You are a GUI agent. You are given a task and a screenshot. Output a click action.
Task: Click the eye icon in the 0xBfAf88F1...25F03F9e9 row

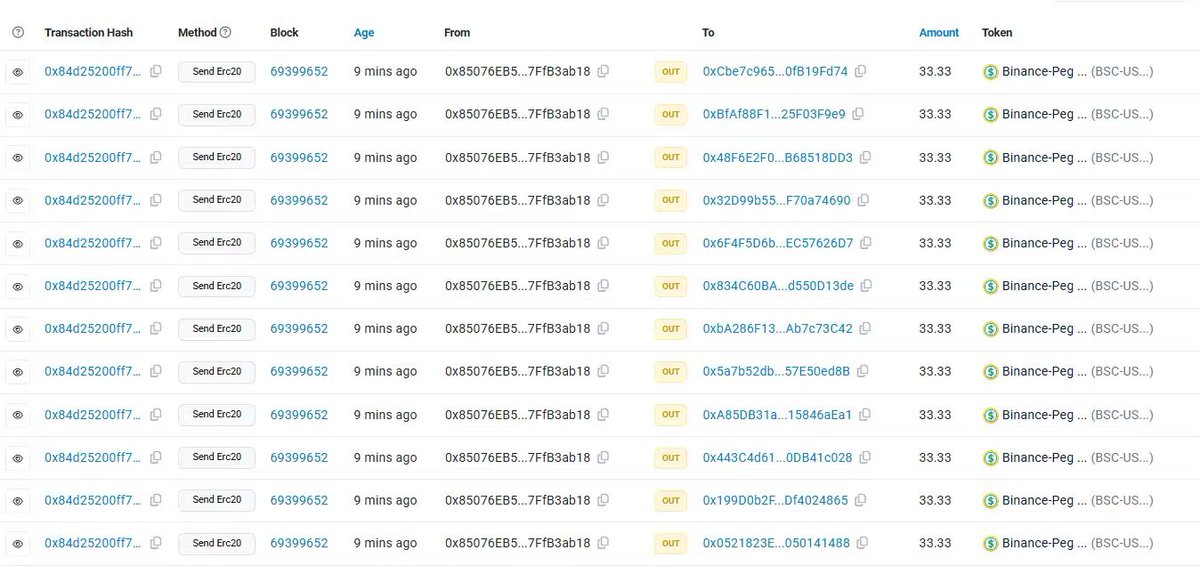click(18, 115)
